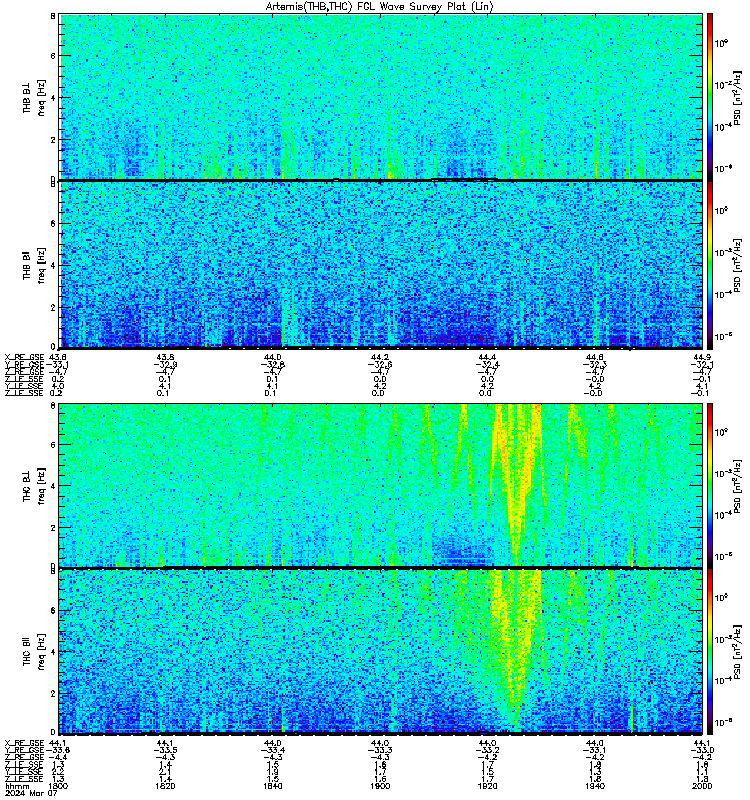This screenshot has width=750, height=800.
Task: Click the PSD [nT²/Hz] label beside THC B∥ colorbar
Action: point(737,651)
